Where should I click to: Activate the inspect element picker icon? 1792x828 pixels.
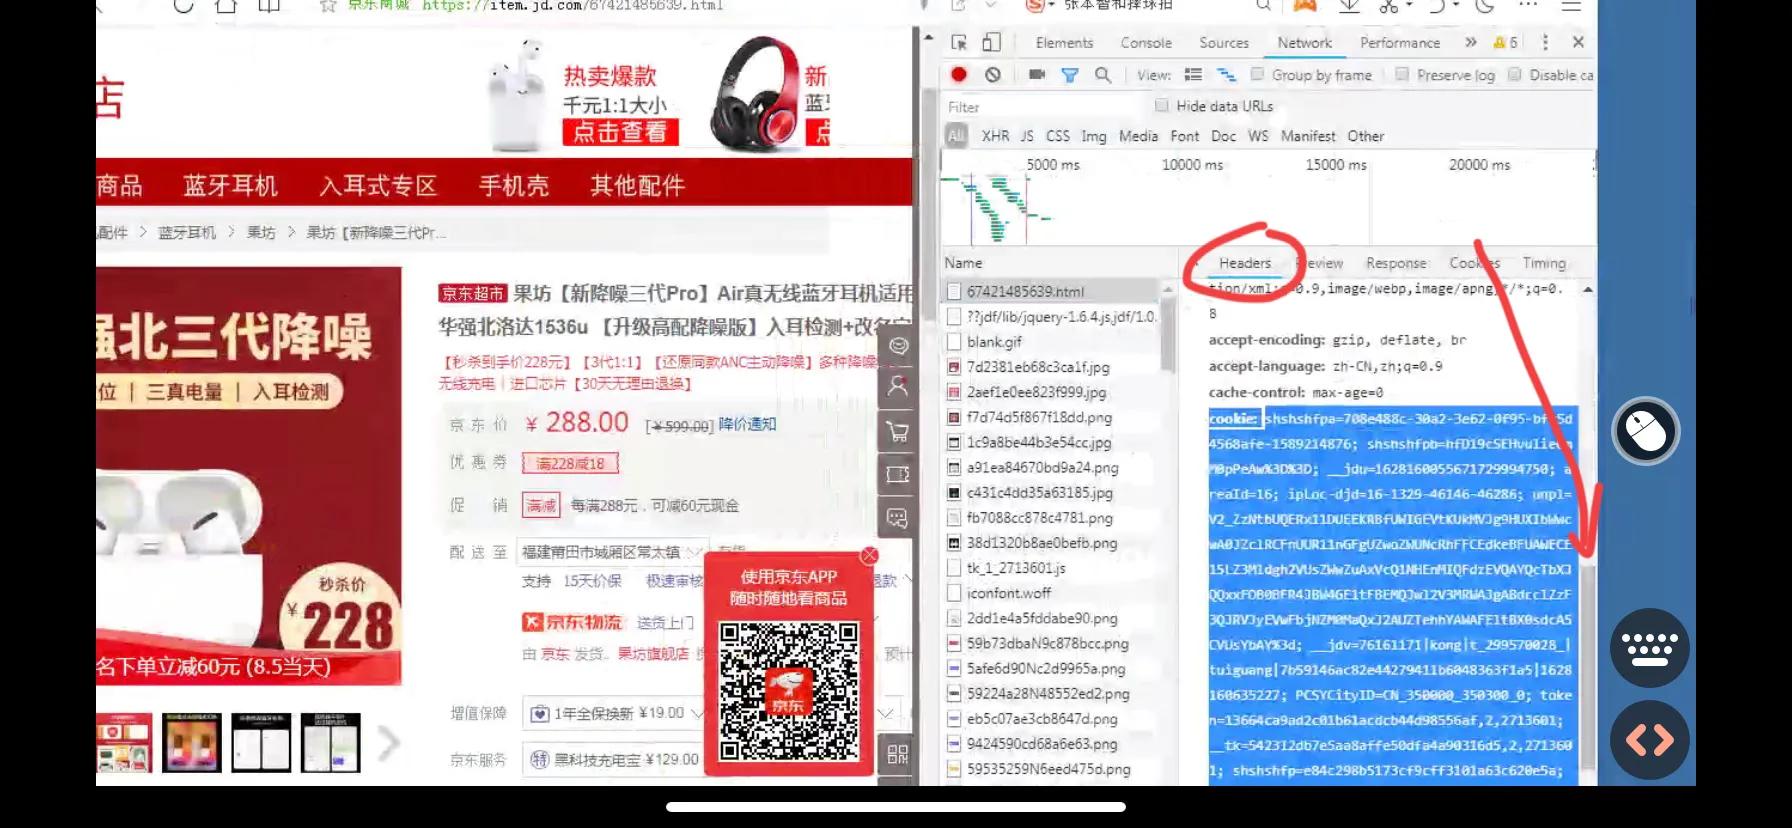pos(959,42)
